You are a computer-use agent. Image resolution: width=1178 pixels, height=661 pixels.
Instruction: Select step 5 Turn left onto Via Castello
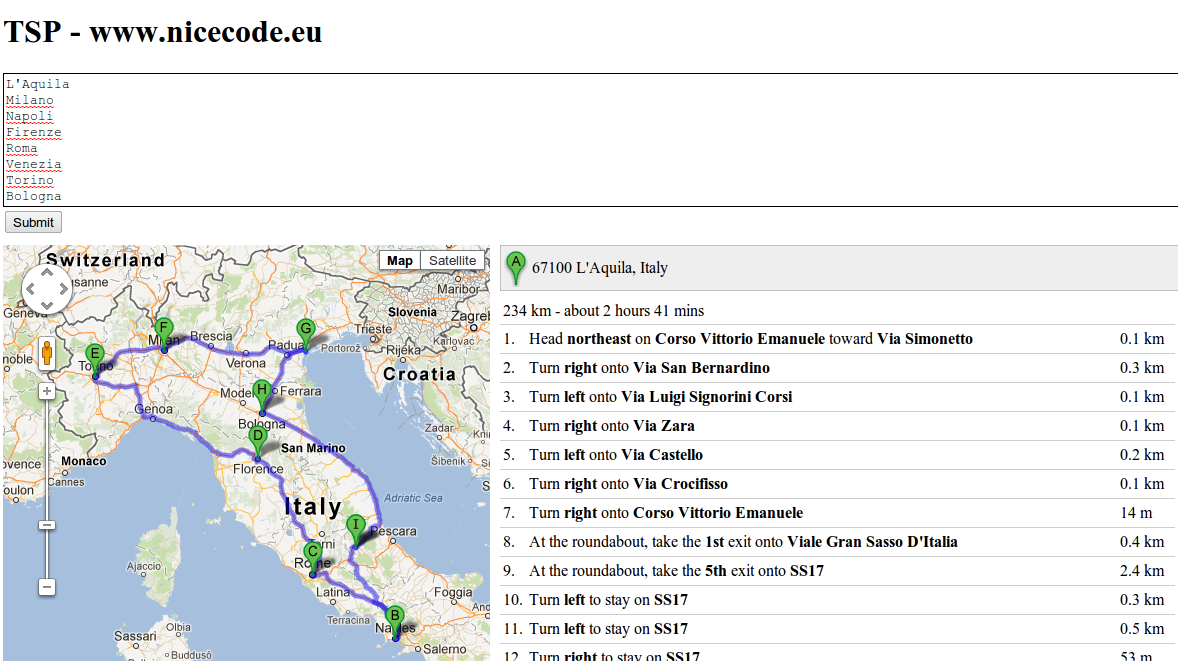click(x=839, y=455)
